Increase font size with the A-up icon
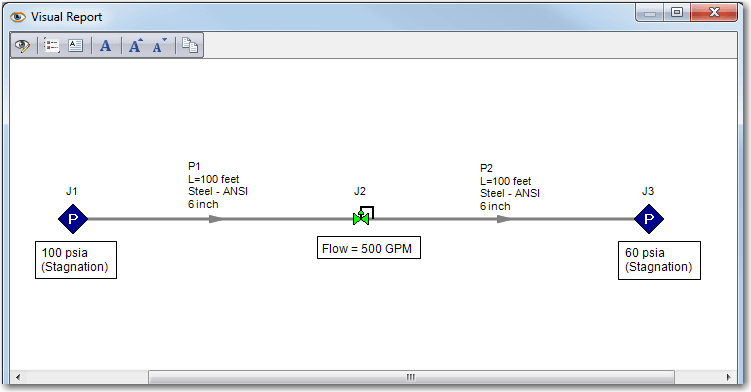 [136, 46]
